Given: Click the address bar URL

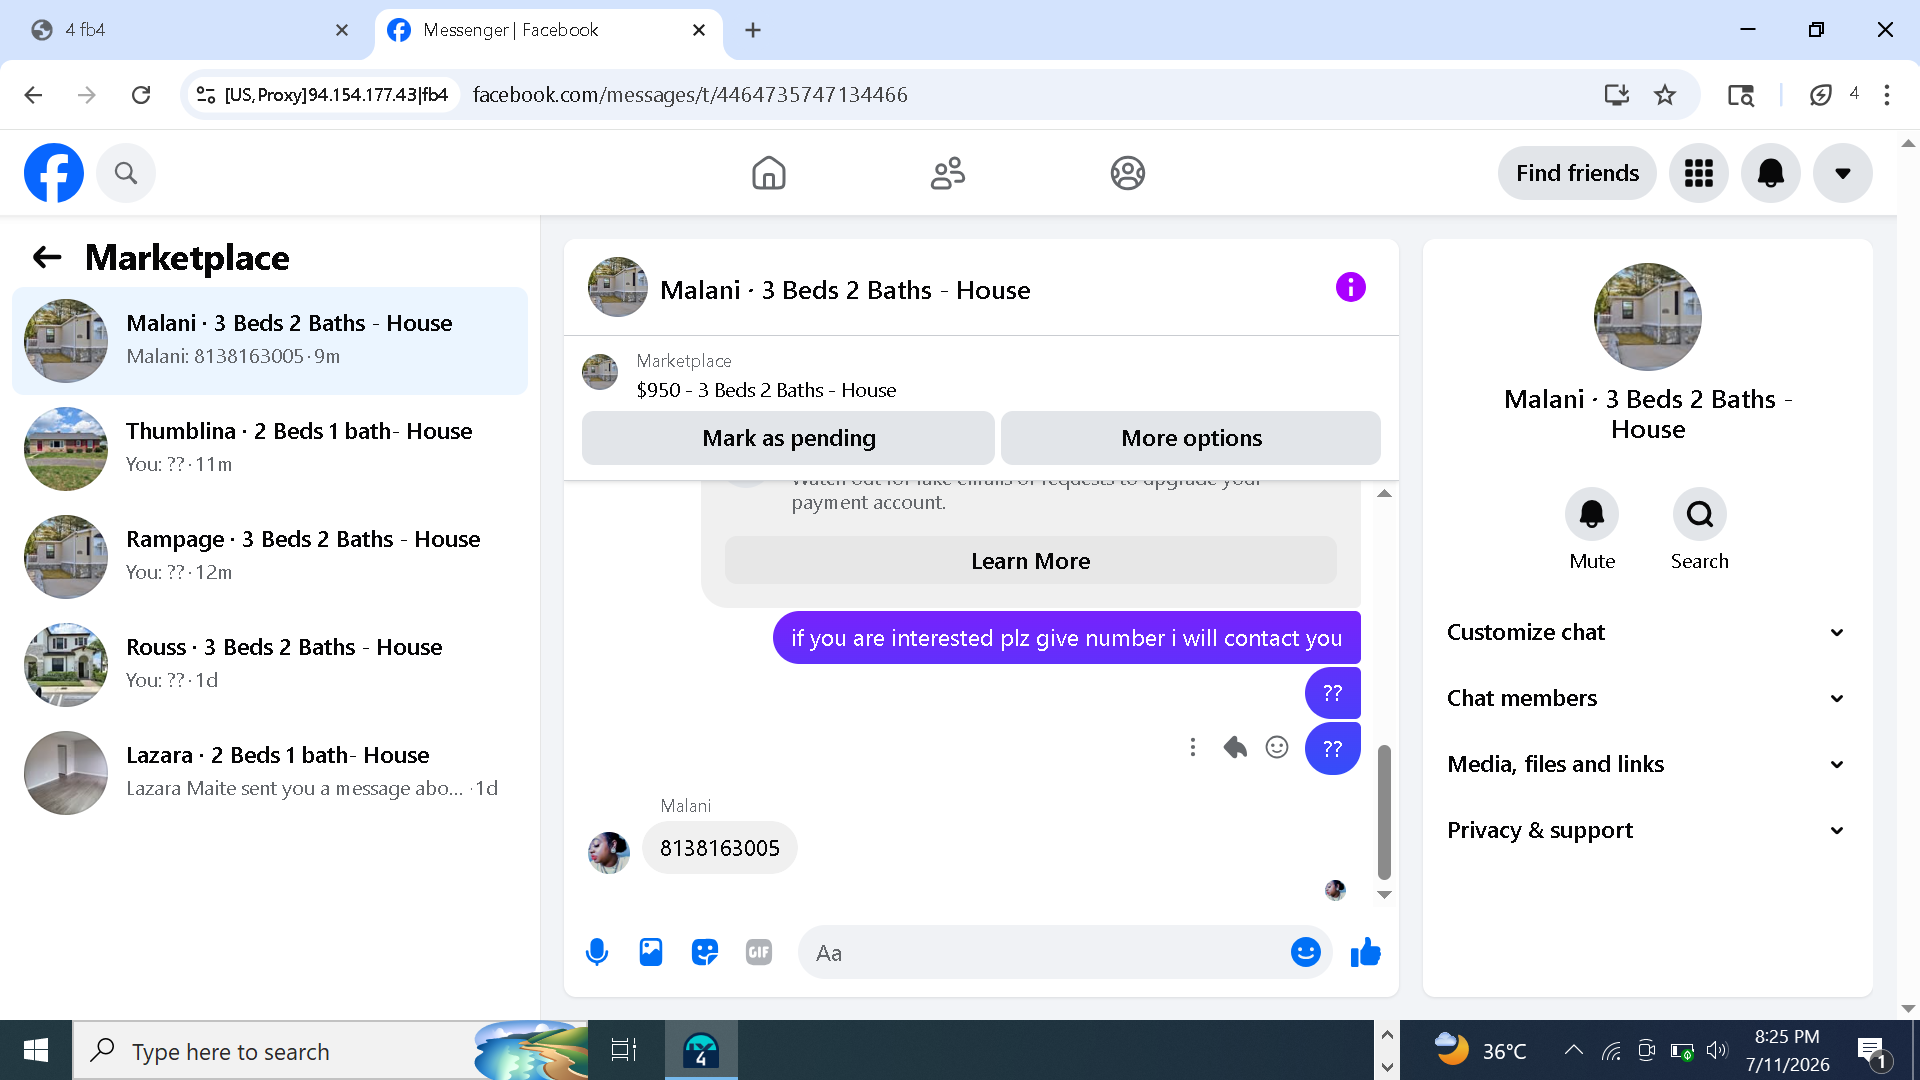Looking at the screenshot, I should click(x=690, y=95).
